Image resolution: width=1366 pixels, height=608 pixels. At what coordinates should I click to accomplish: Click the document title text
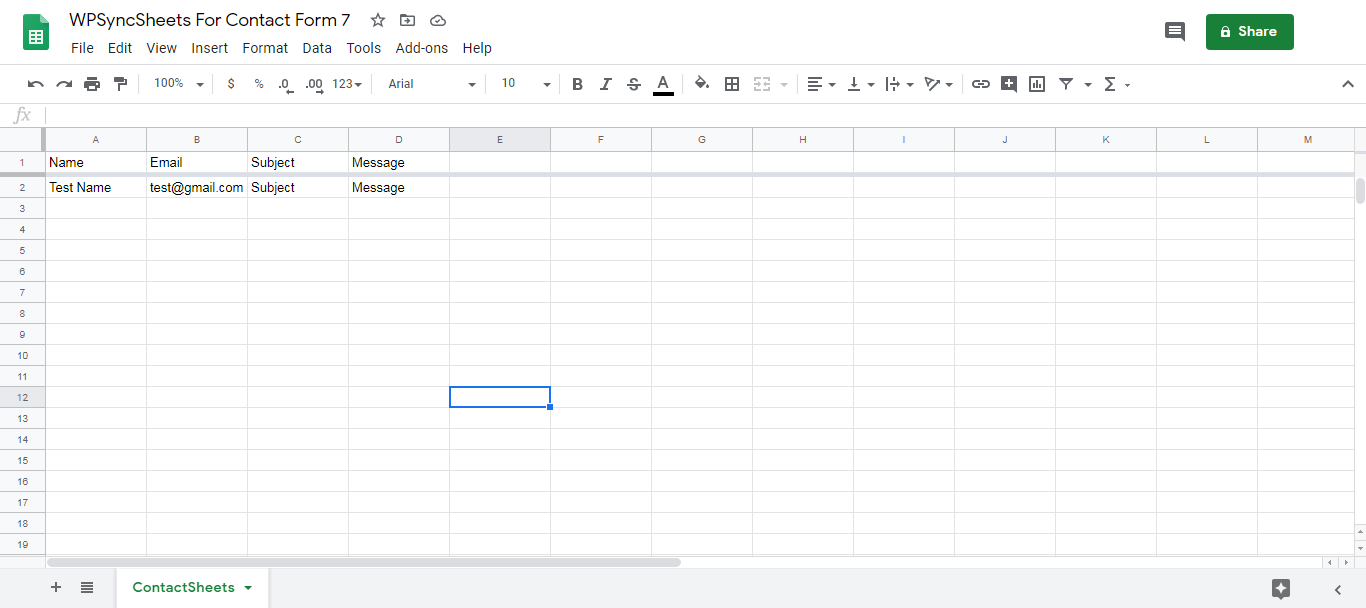209,20
